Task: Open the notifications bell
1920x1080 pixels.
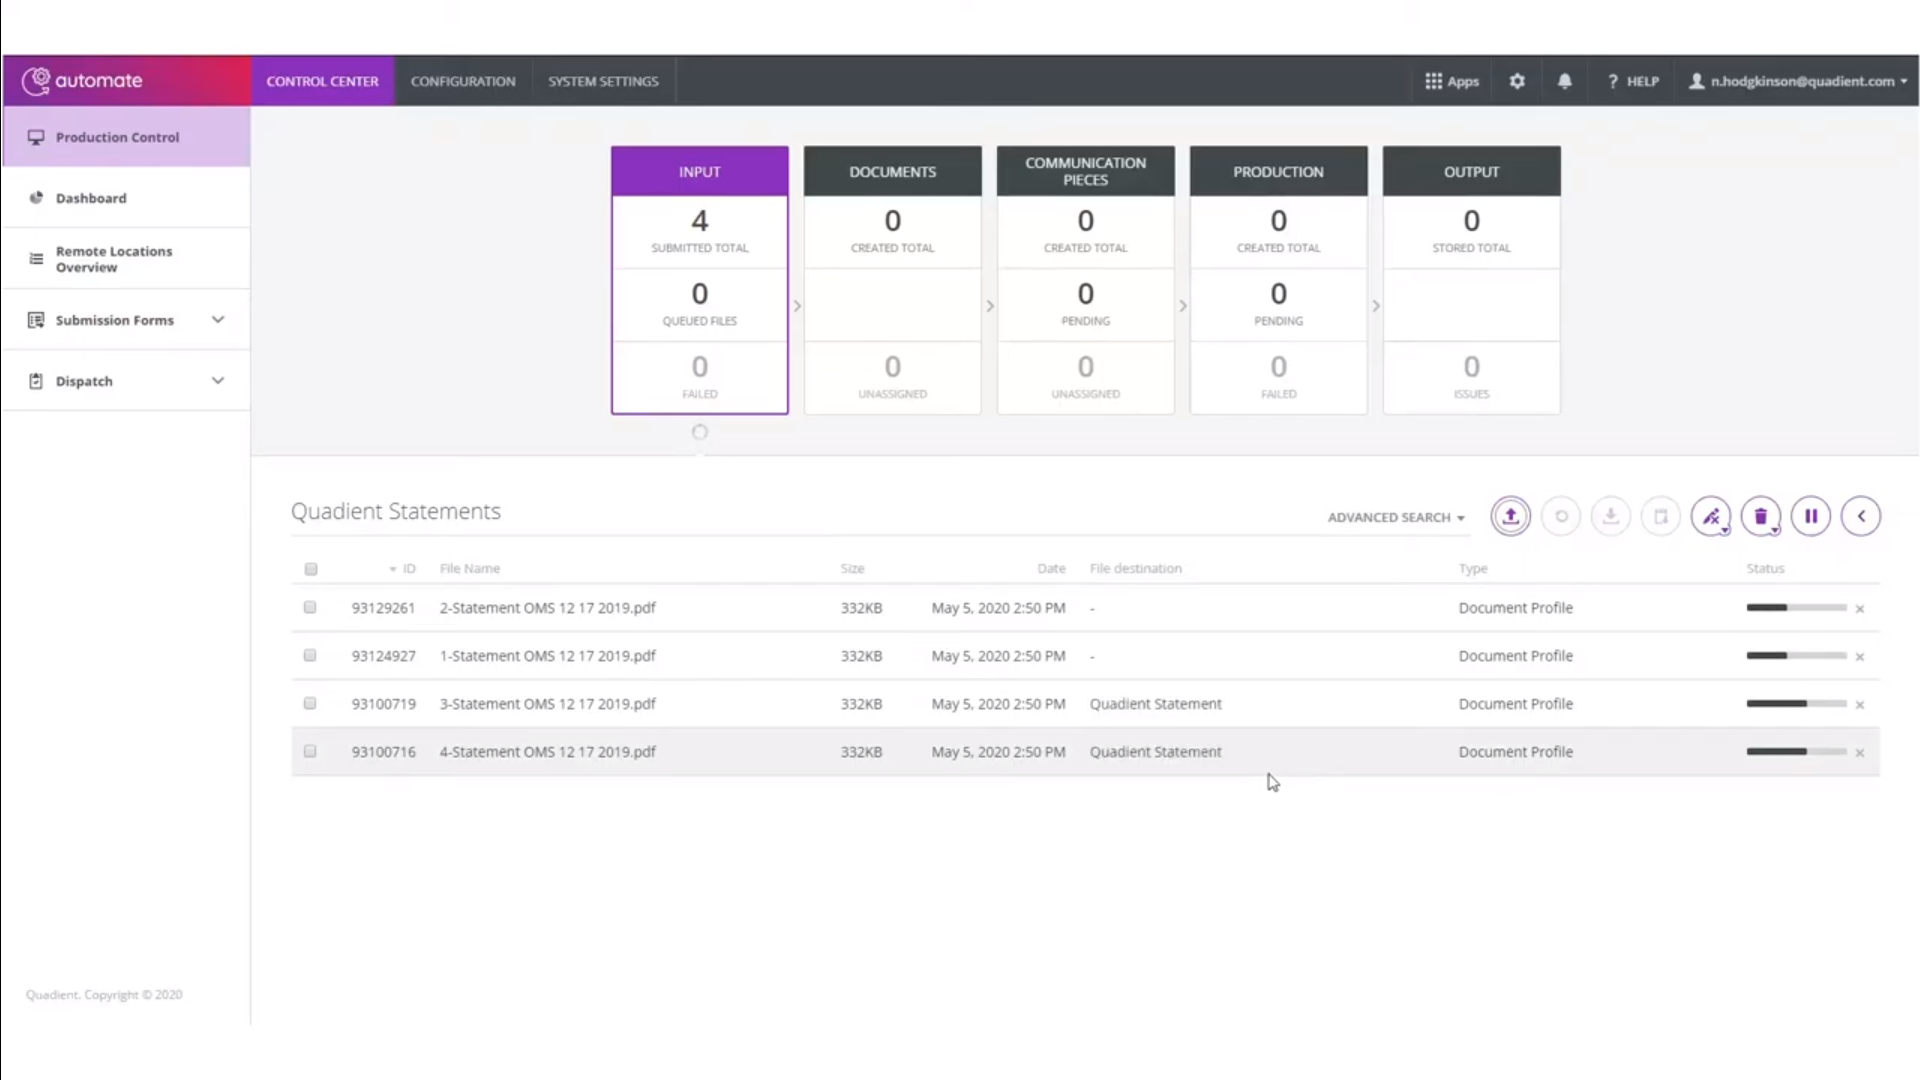Action: 1565,81
